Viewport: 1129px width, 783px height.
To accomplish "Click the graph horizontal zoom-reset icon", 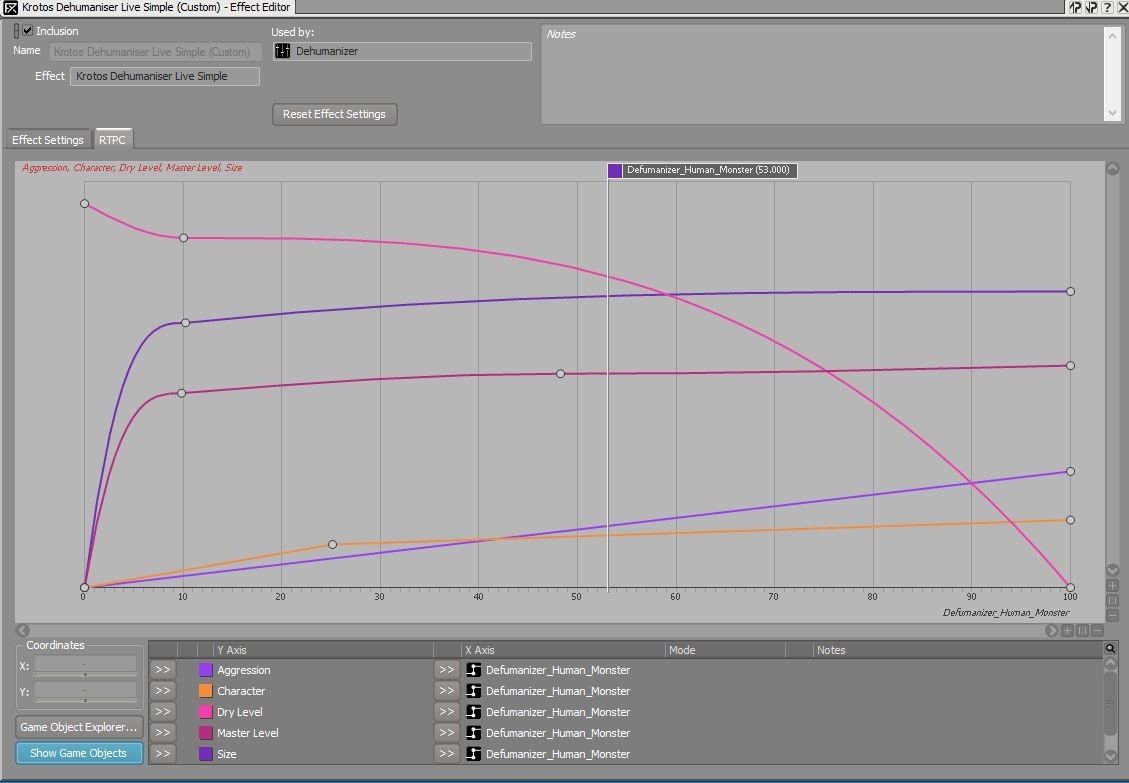I will click(1082, 631).
